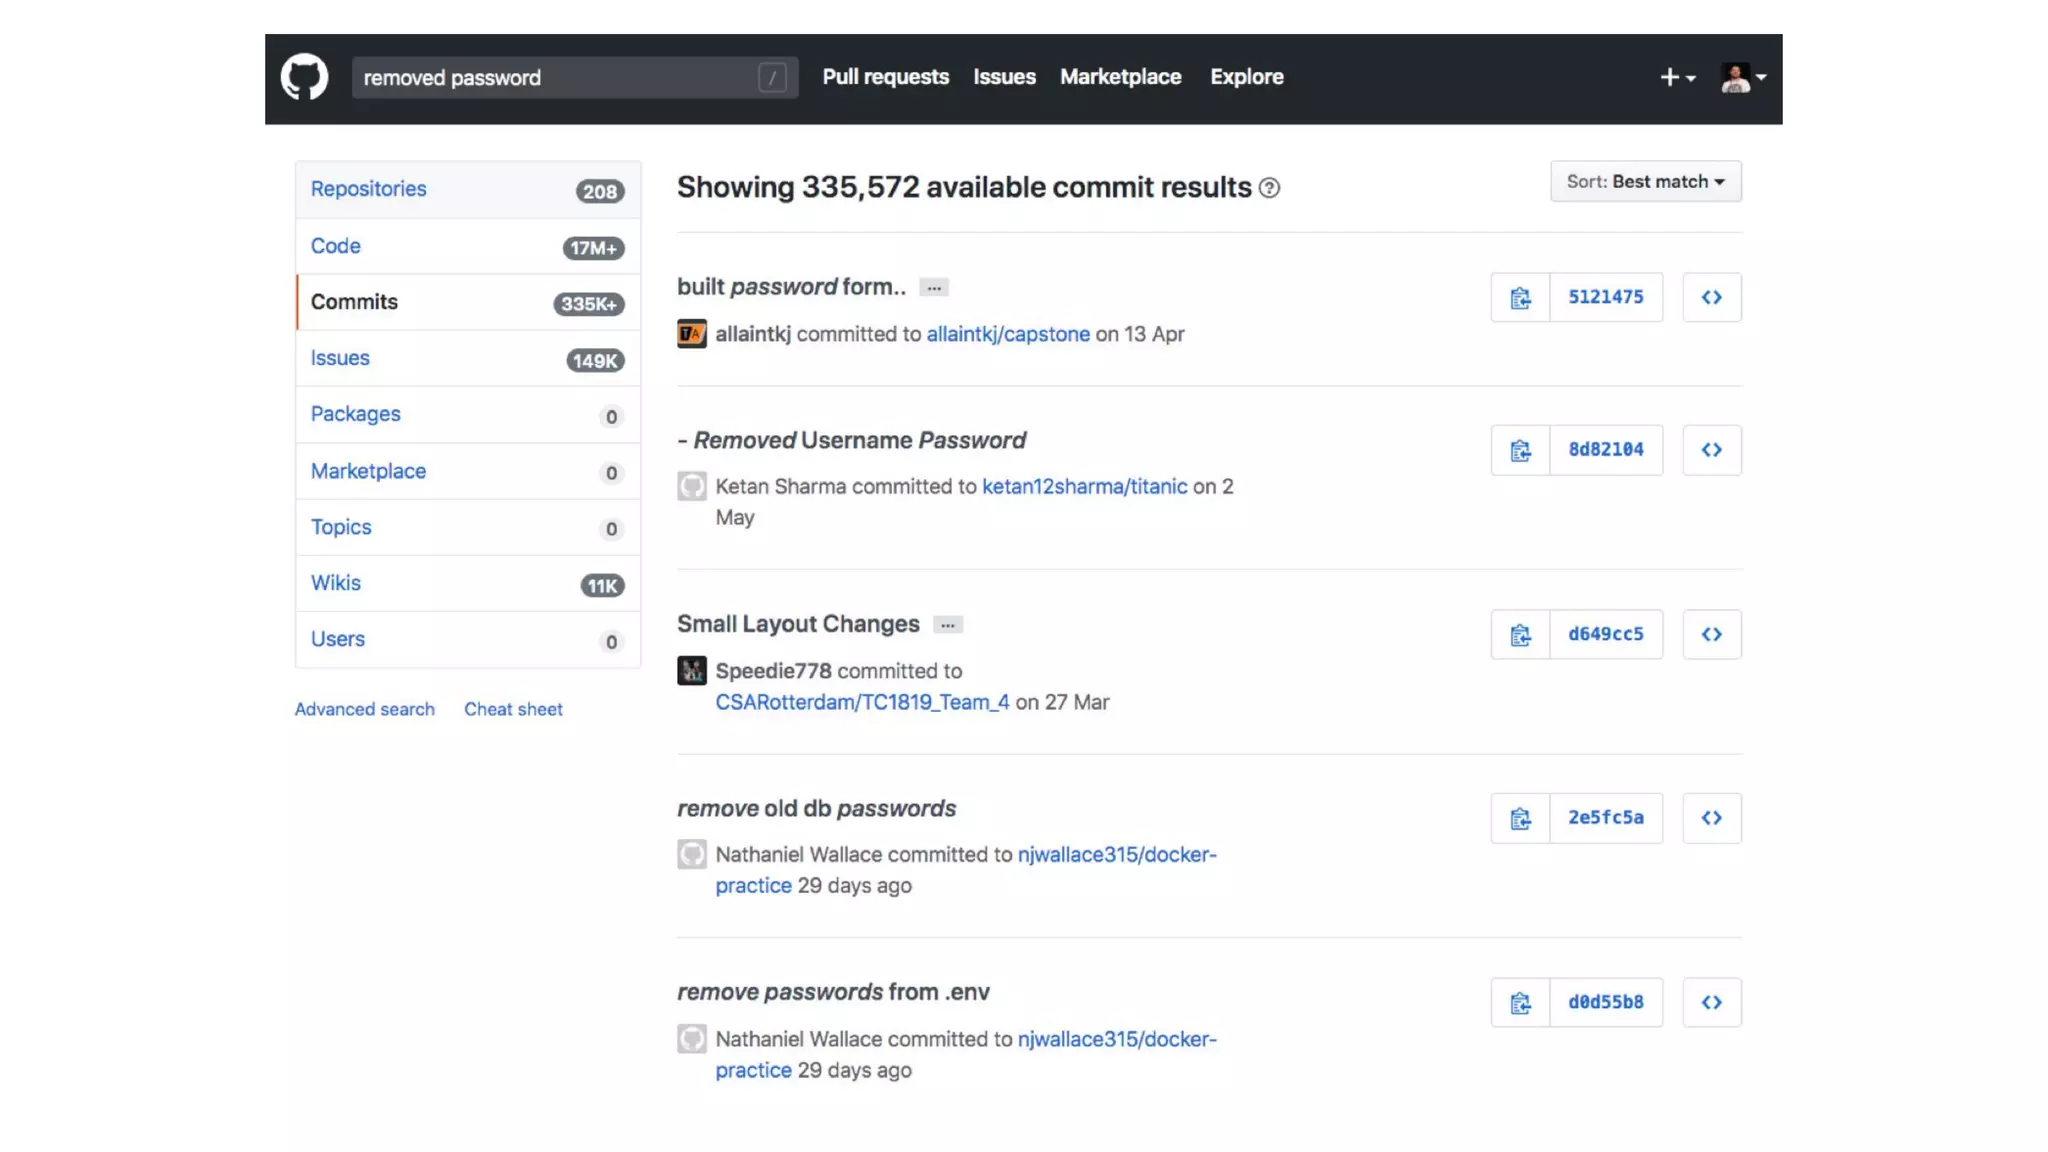Copy full SHA for commit 2e5fc5a
The image size is (2048, 1152).
point(1520,819)
